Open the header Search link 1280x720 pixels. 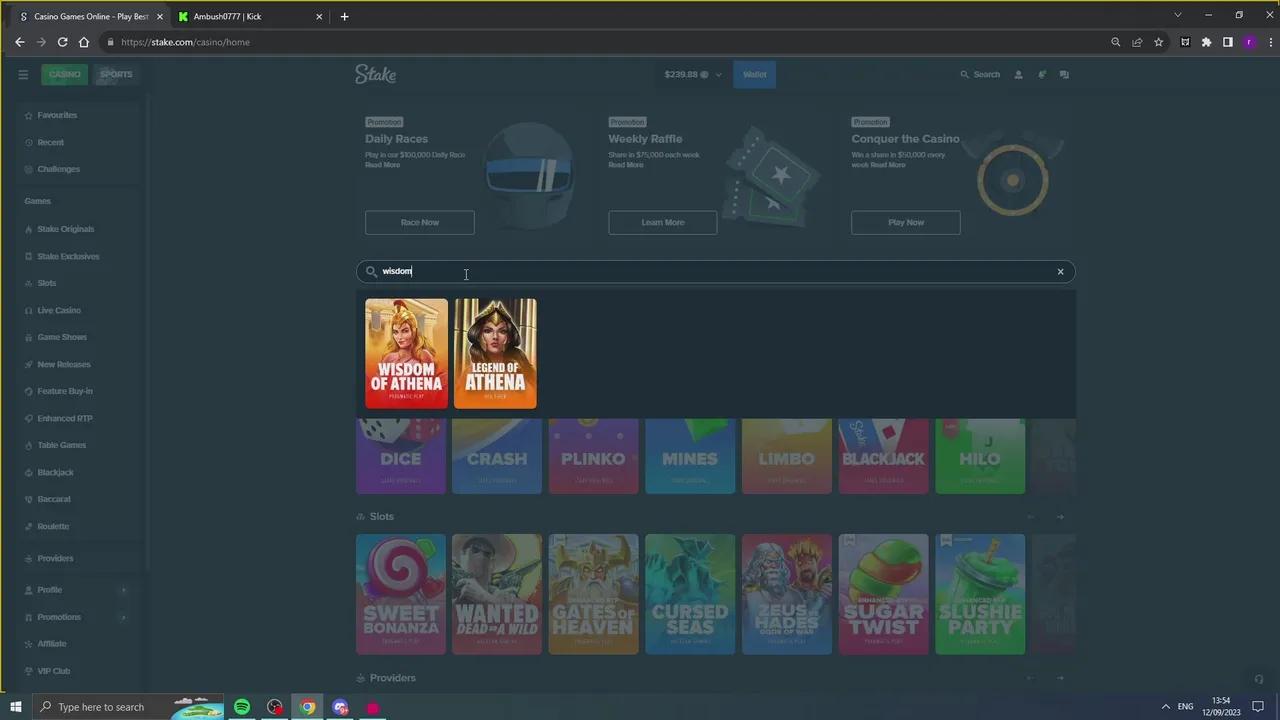click(x=980, y=74)
